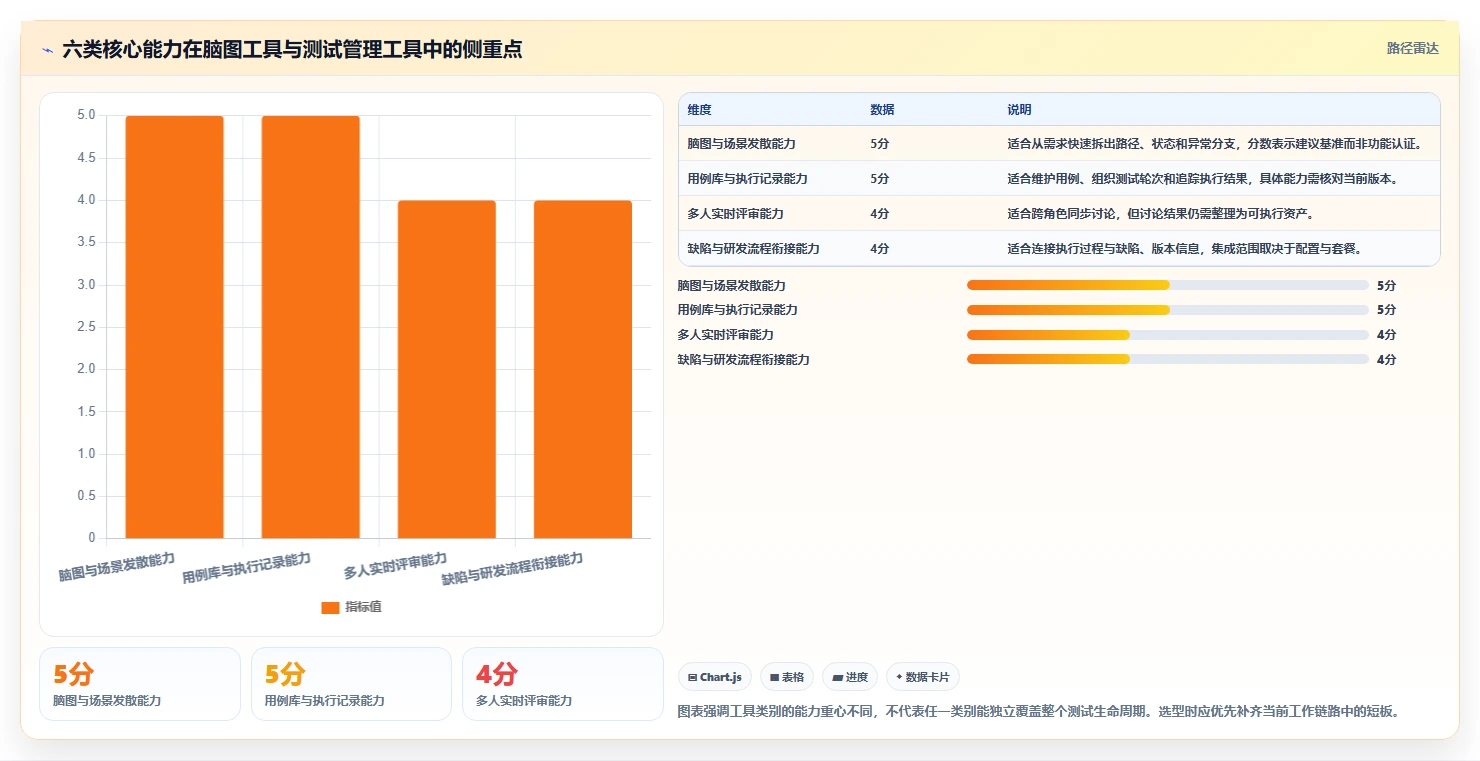Click the y-axis tick 5.0
Viewport: 1480px width, 761px height.
[x=86, y=115]
